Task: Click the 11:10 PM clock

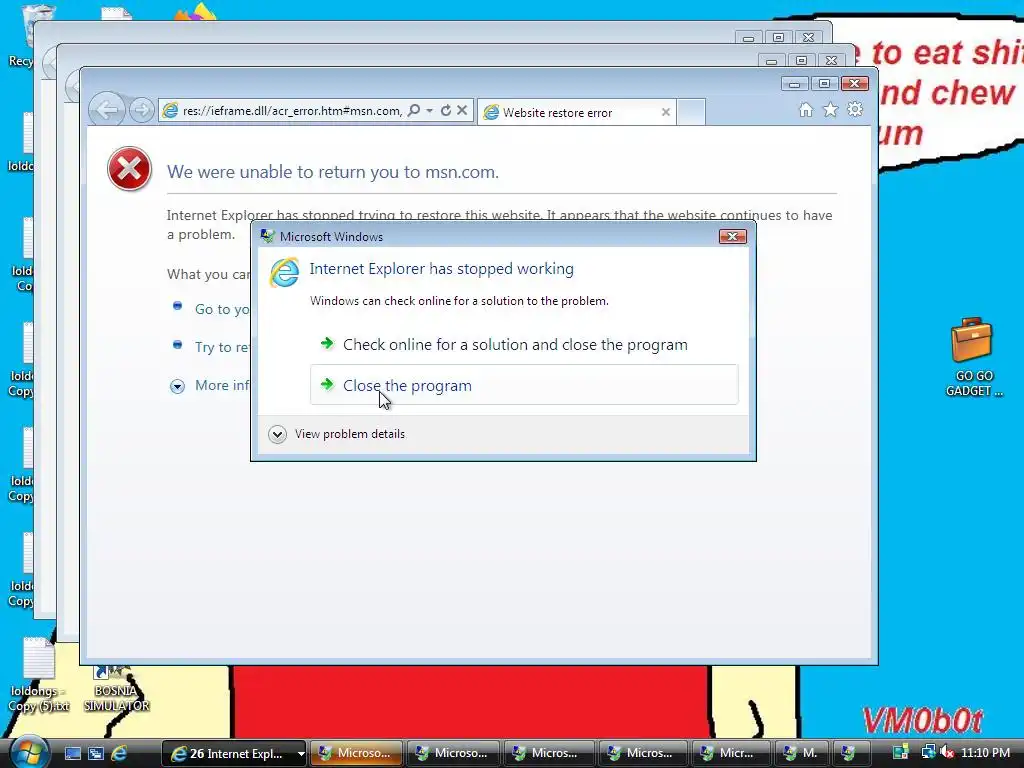Action: [x=985, y=753]
